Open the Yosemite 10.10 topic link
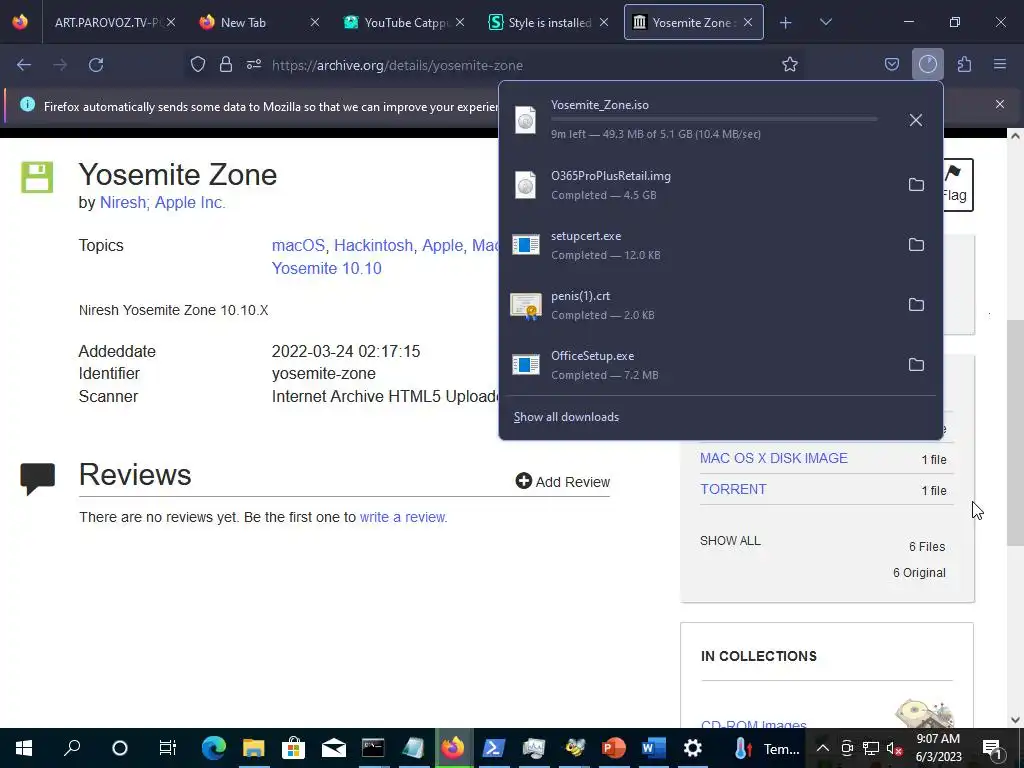Screen dimensions: 1024x768 coord(327,268)
